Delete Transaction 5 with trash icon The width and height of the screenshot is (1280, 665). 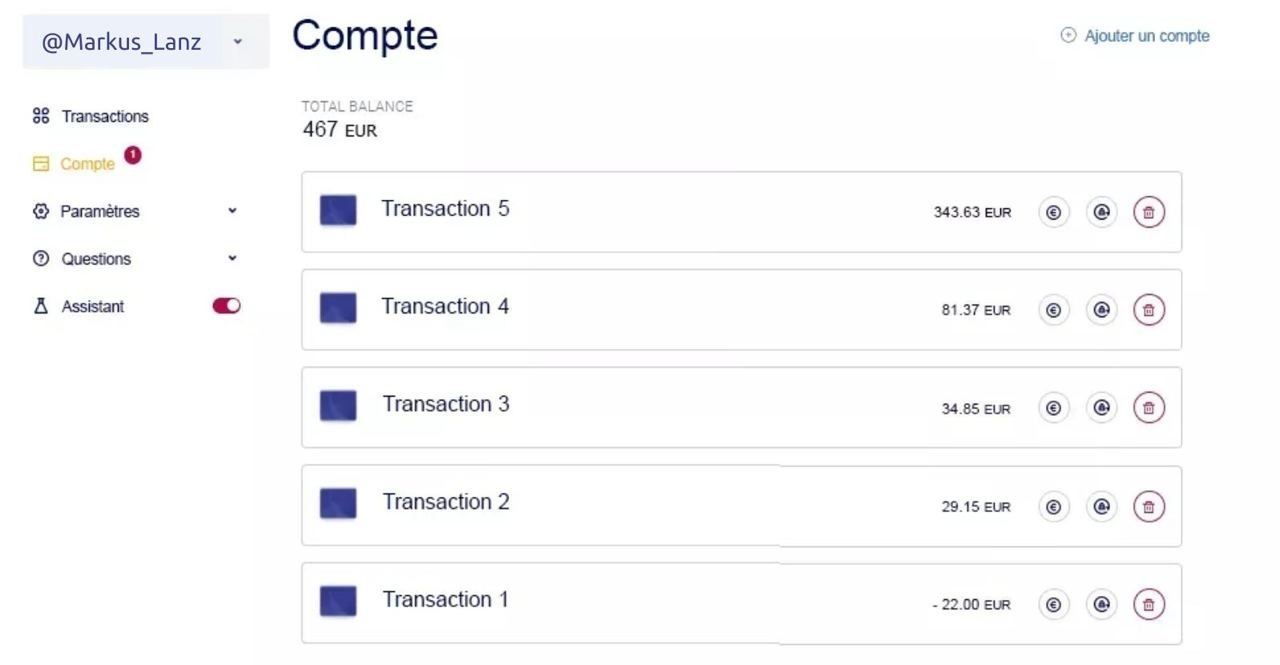click(x=1149, y=212)
